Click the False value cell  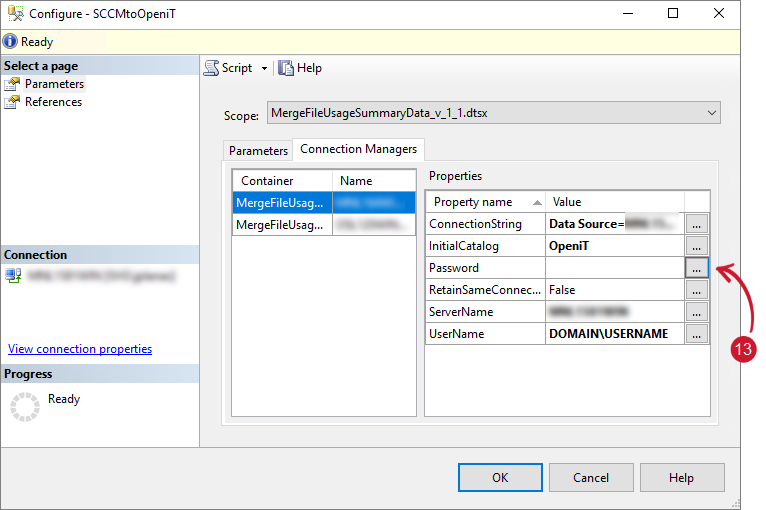[615, 290]
